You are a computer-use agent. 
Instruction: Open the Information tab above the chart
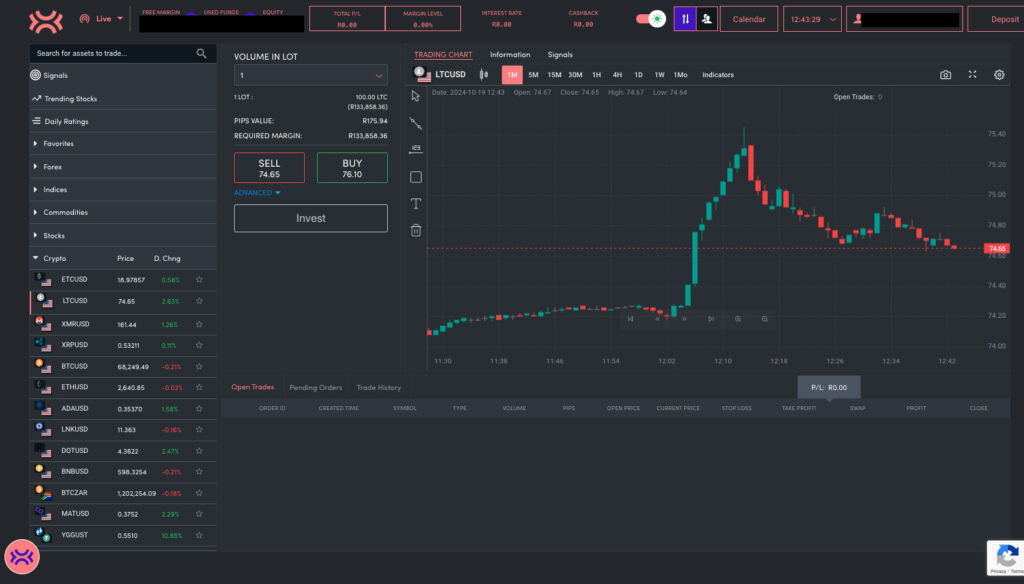pyautogui.click(x=510, y=55)
